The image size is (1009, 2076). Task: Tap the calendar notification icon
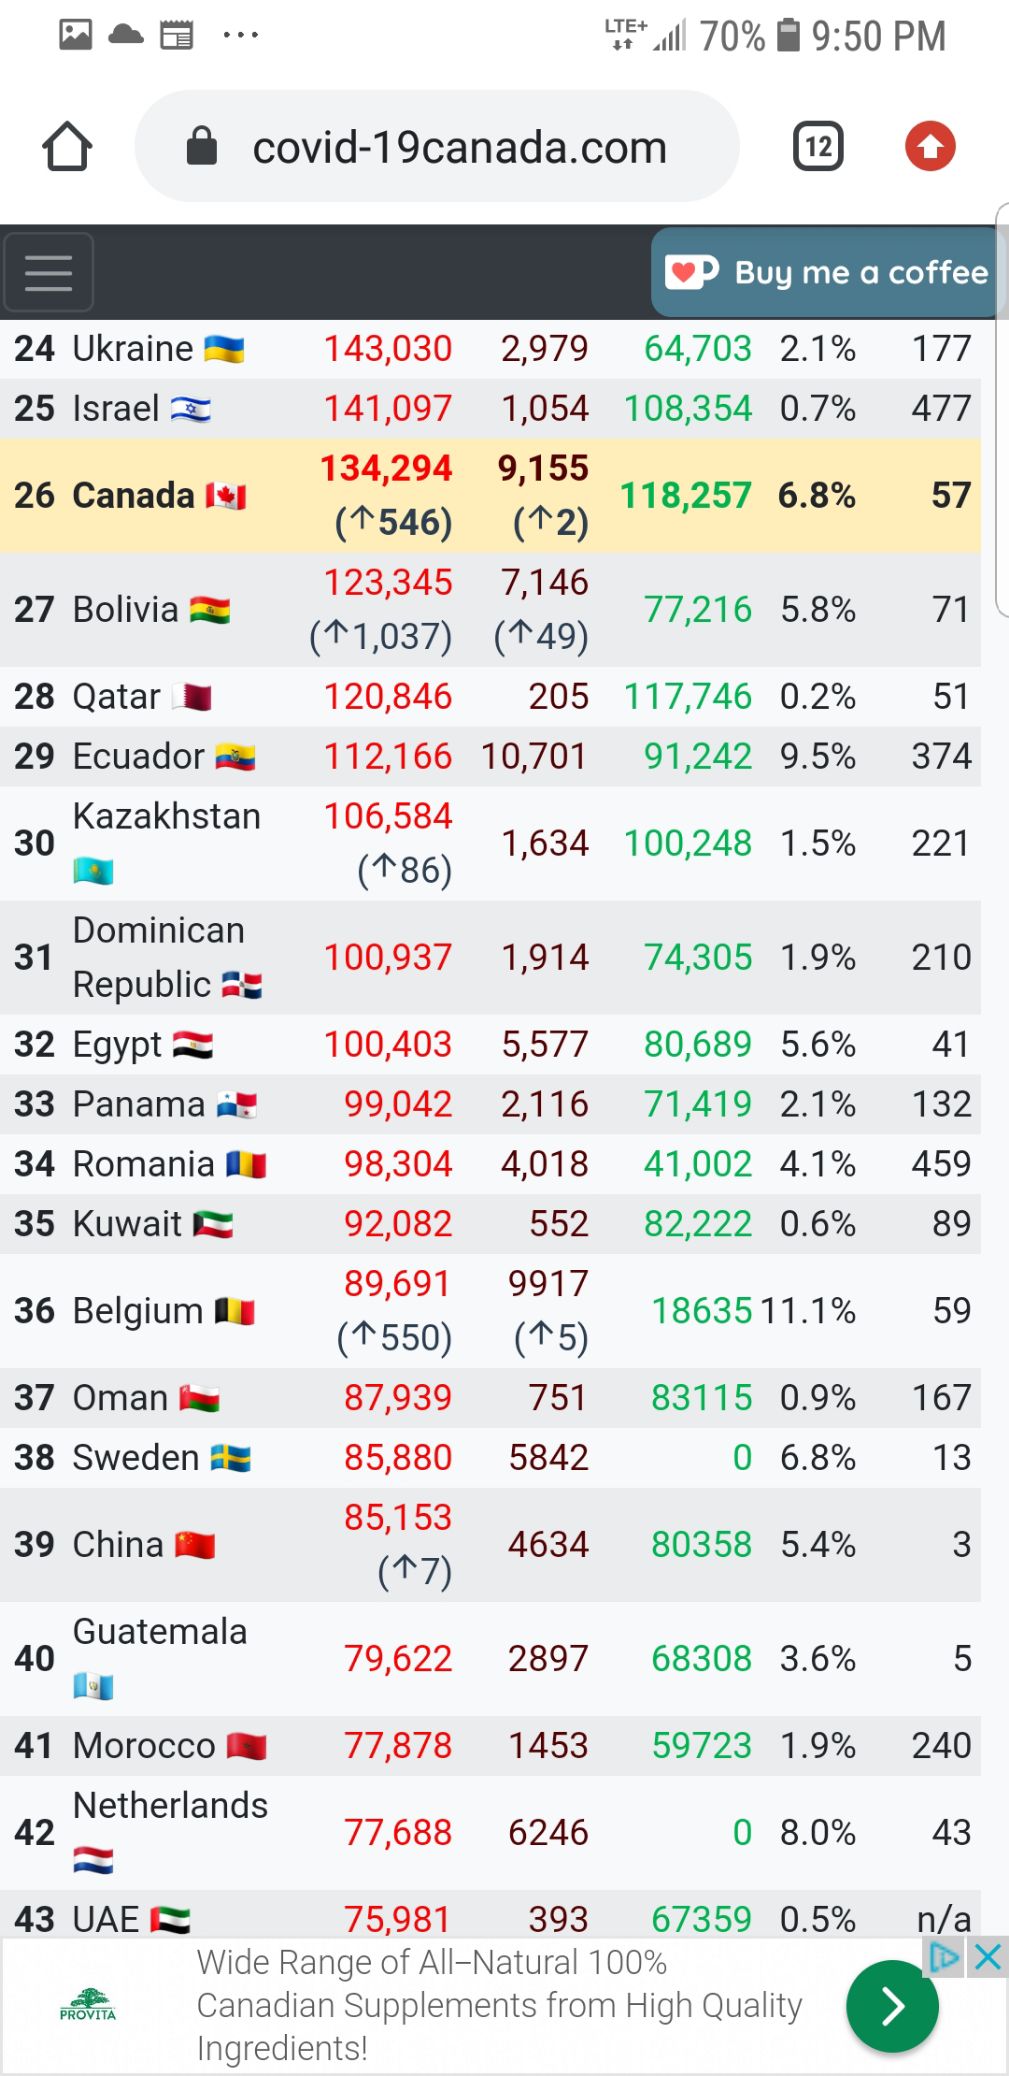click(177, 36)
